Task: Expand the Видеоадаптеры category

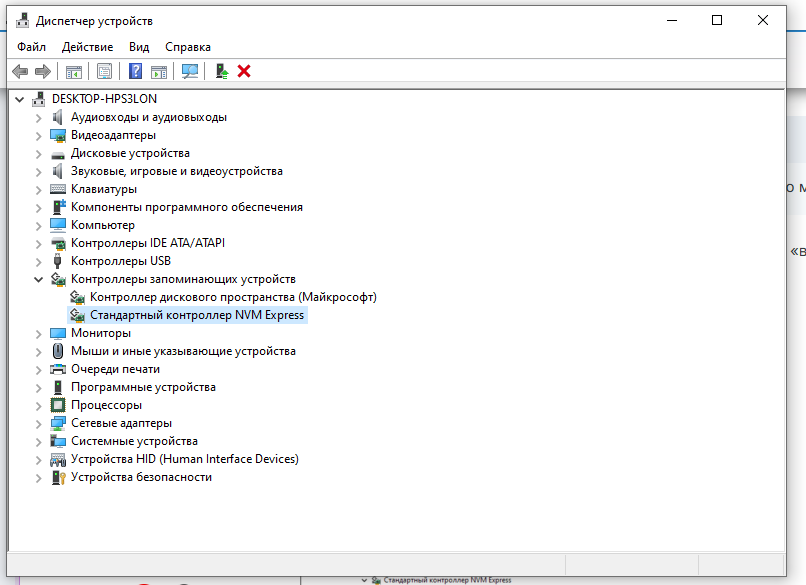Action: pyautogui.click(x=39, y=135)
